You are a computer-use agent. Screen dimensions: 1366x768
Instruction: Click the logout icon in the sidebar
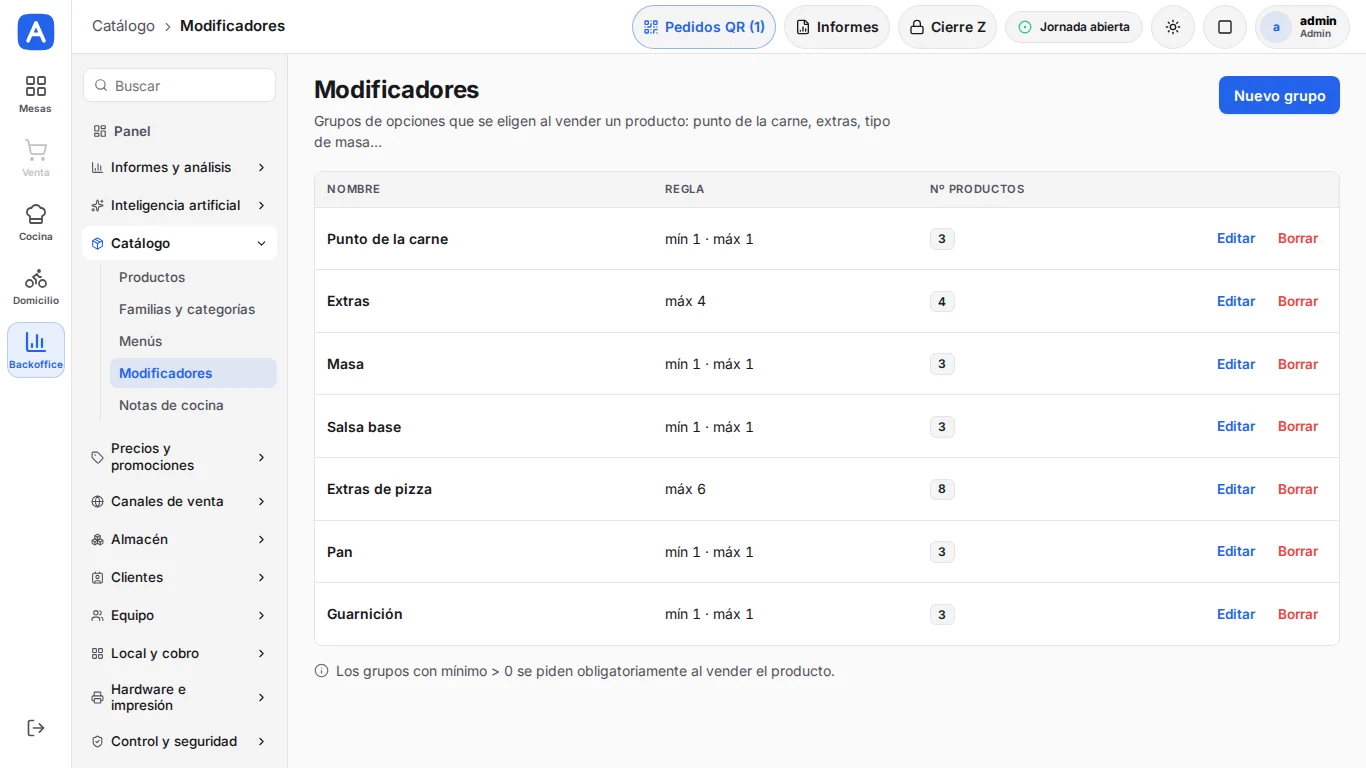(36, 728)
